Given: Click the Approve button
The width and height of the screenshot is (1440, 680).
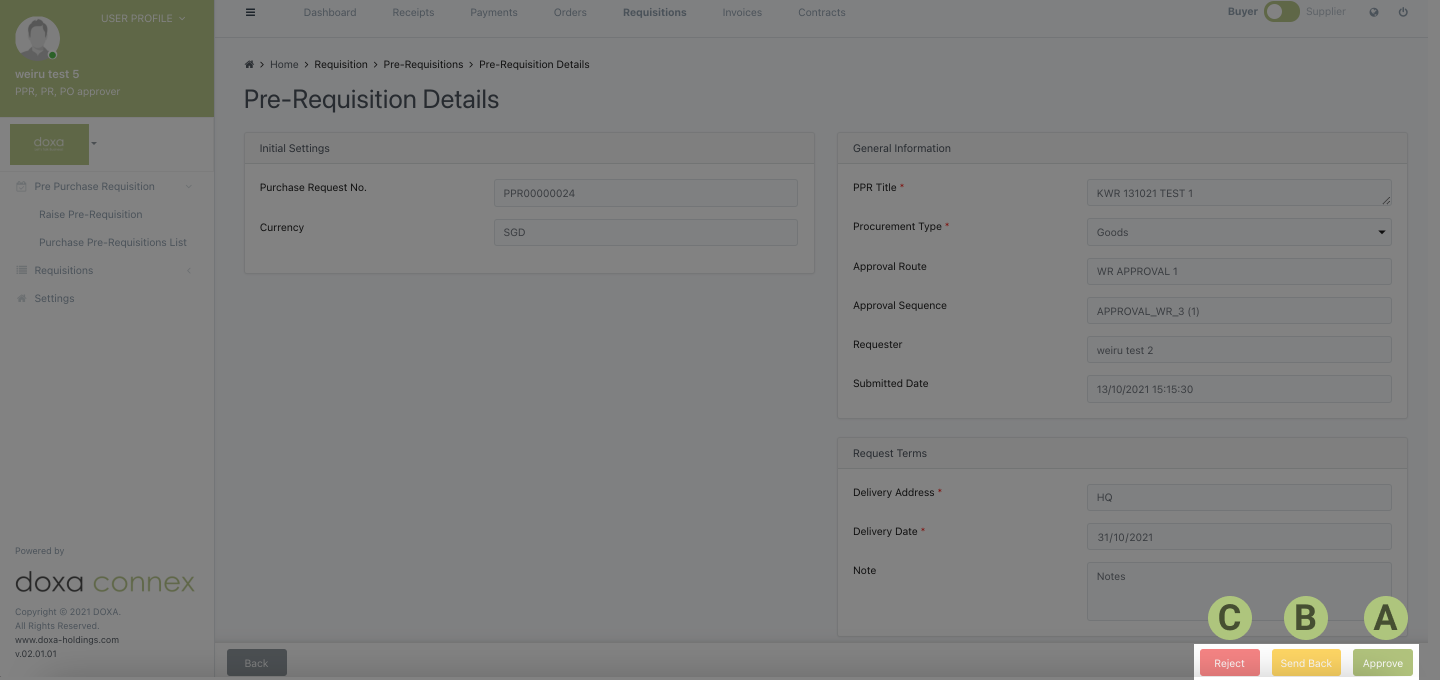Looking at the screenshot, I should tap(1383, 663).
